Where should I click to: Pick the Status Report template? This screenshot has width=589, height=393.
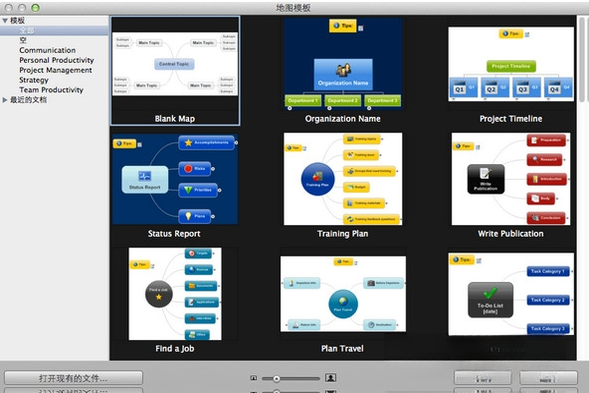click(x=175, y=179)
